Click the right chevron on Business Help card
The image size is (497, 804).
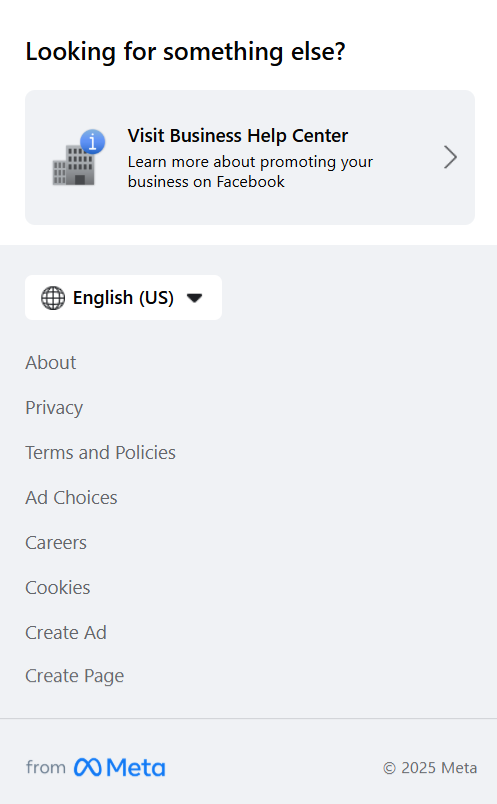click(450, 157)
